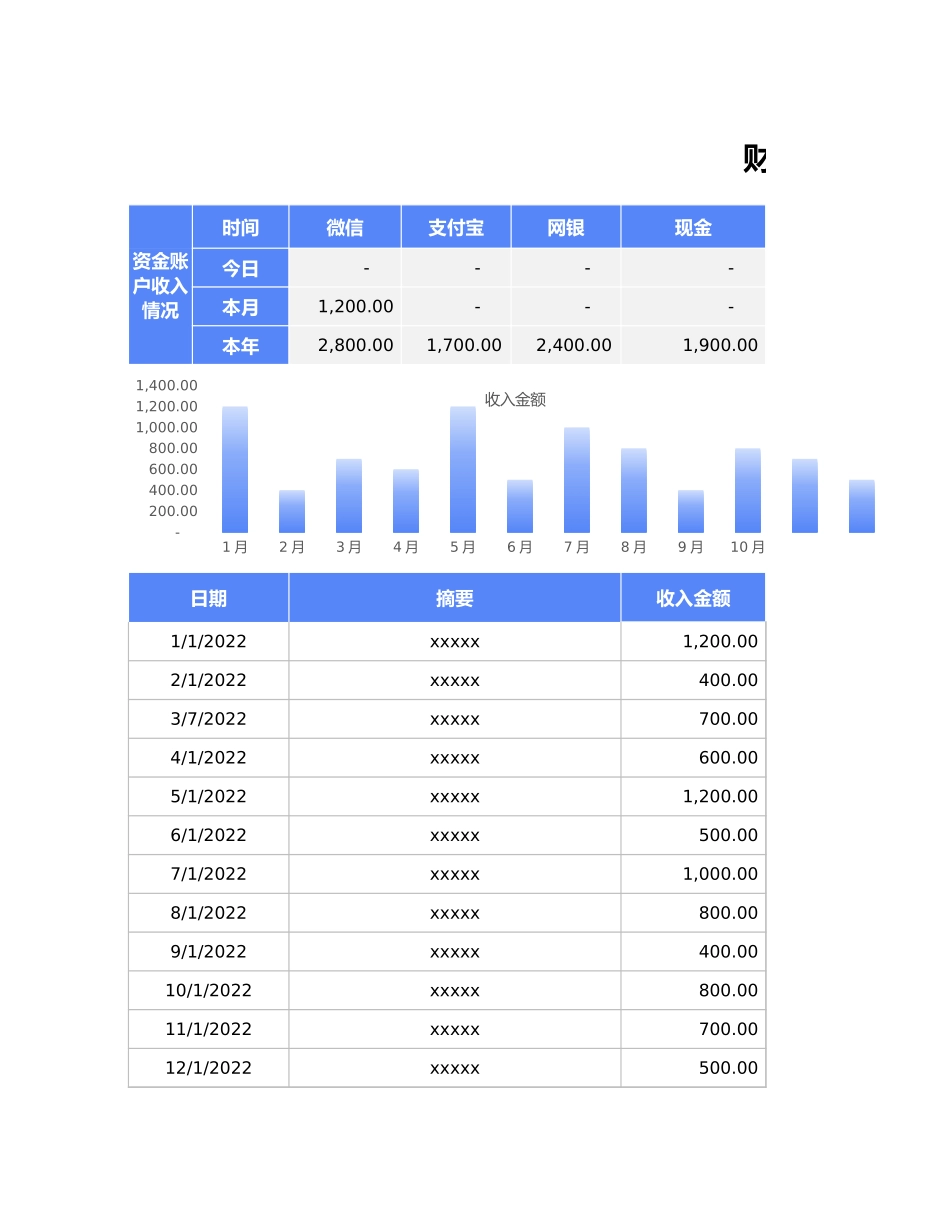The image size is (950, 1230).
Task: Click the 网银 column header cell
Action: click(566, 226)
